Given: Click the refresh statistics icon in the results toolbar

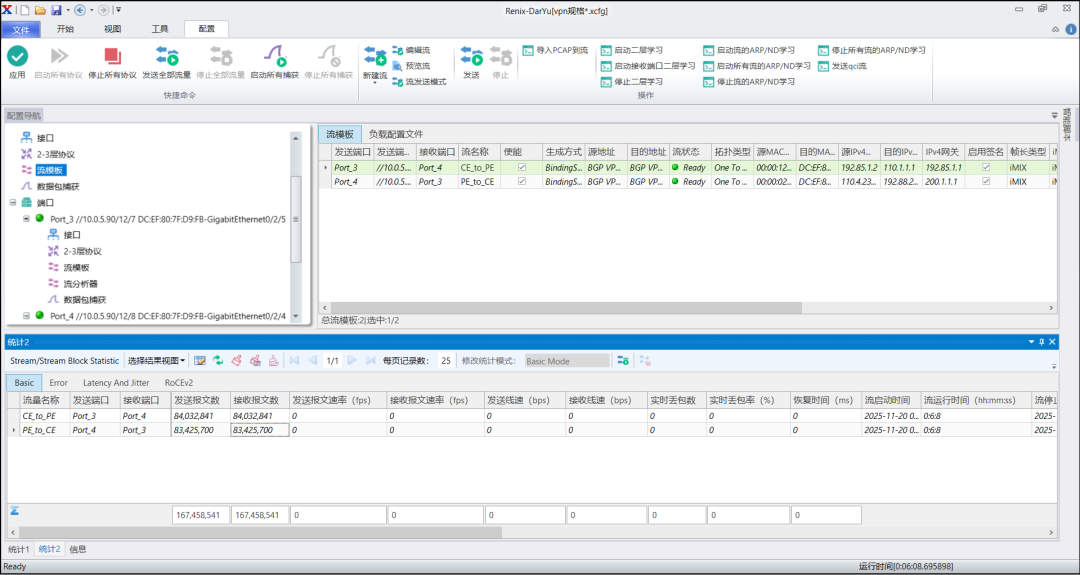Looking at the screenshot, I should click(x=218, y=360).
